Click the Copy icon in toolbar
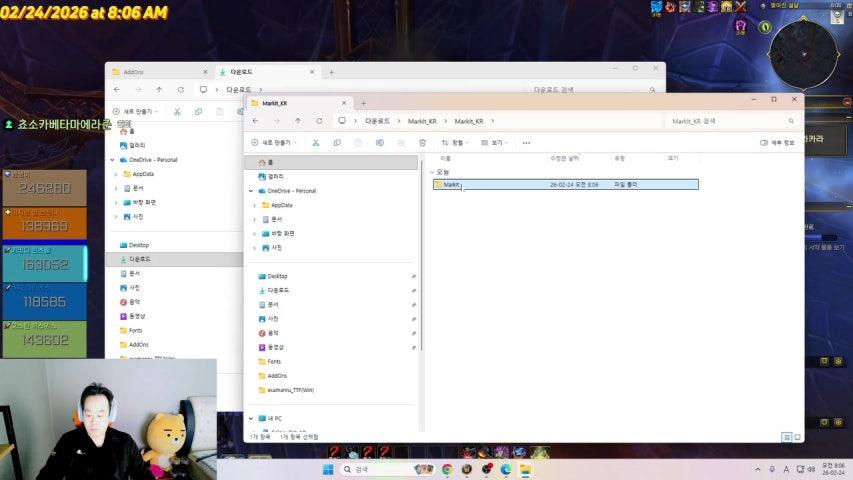This screenshot has width=853, height=480. point(336,143)
